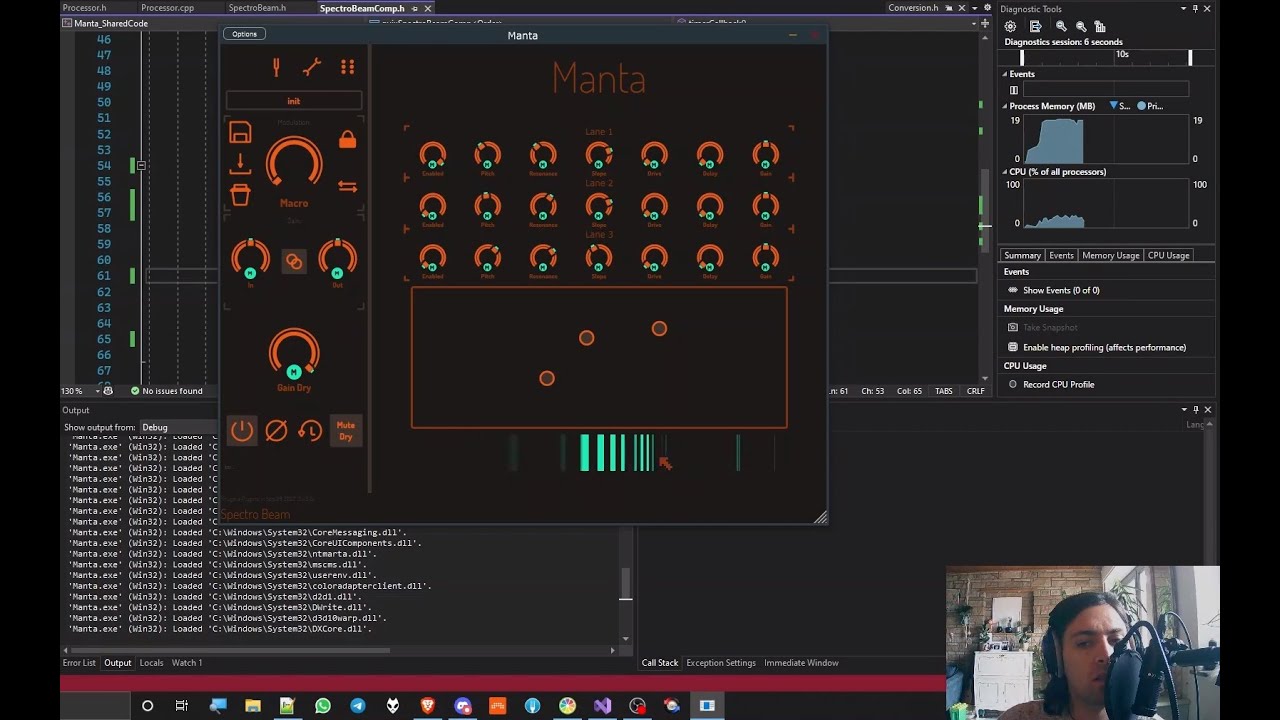Click the zoom in magnifier in Diagnostic Tools
Screen dimensions: 1280x720
[1061, 27]
